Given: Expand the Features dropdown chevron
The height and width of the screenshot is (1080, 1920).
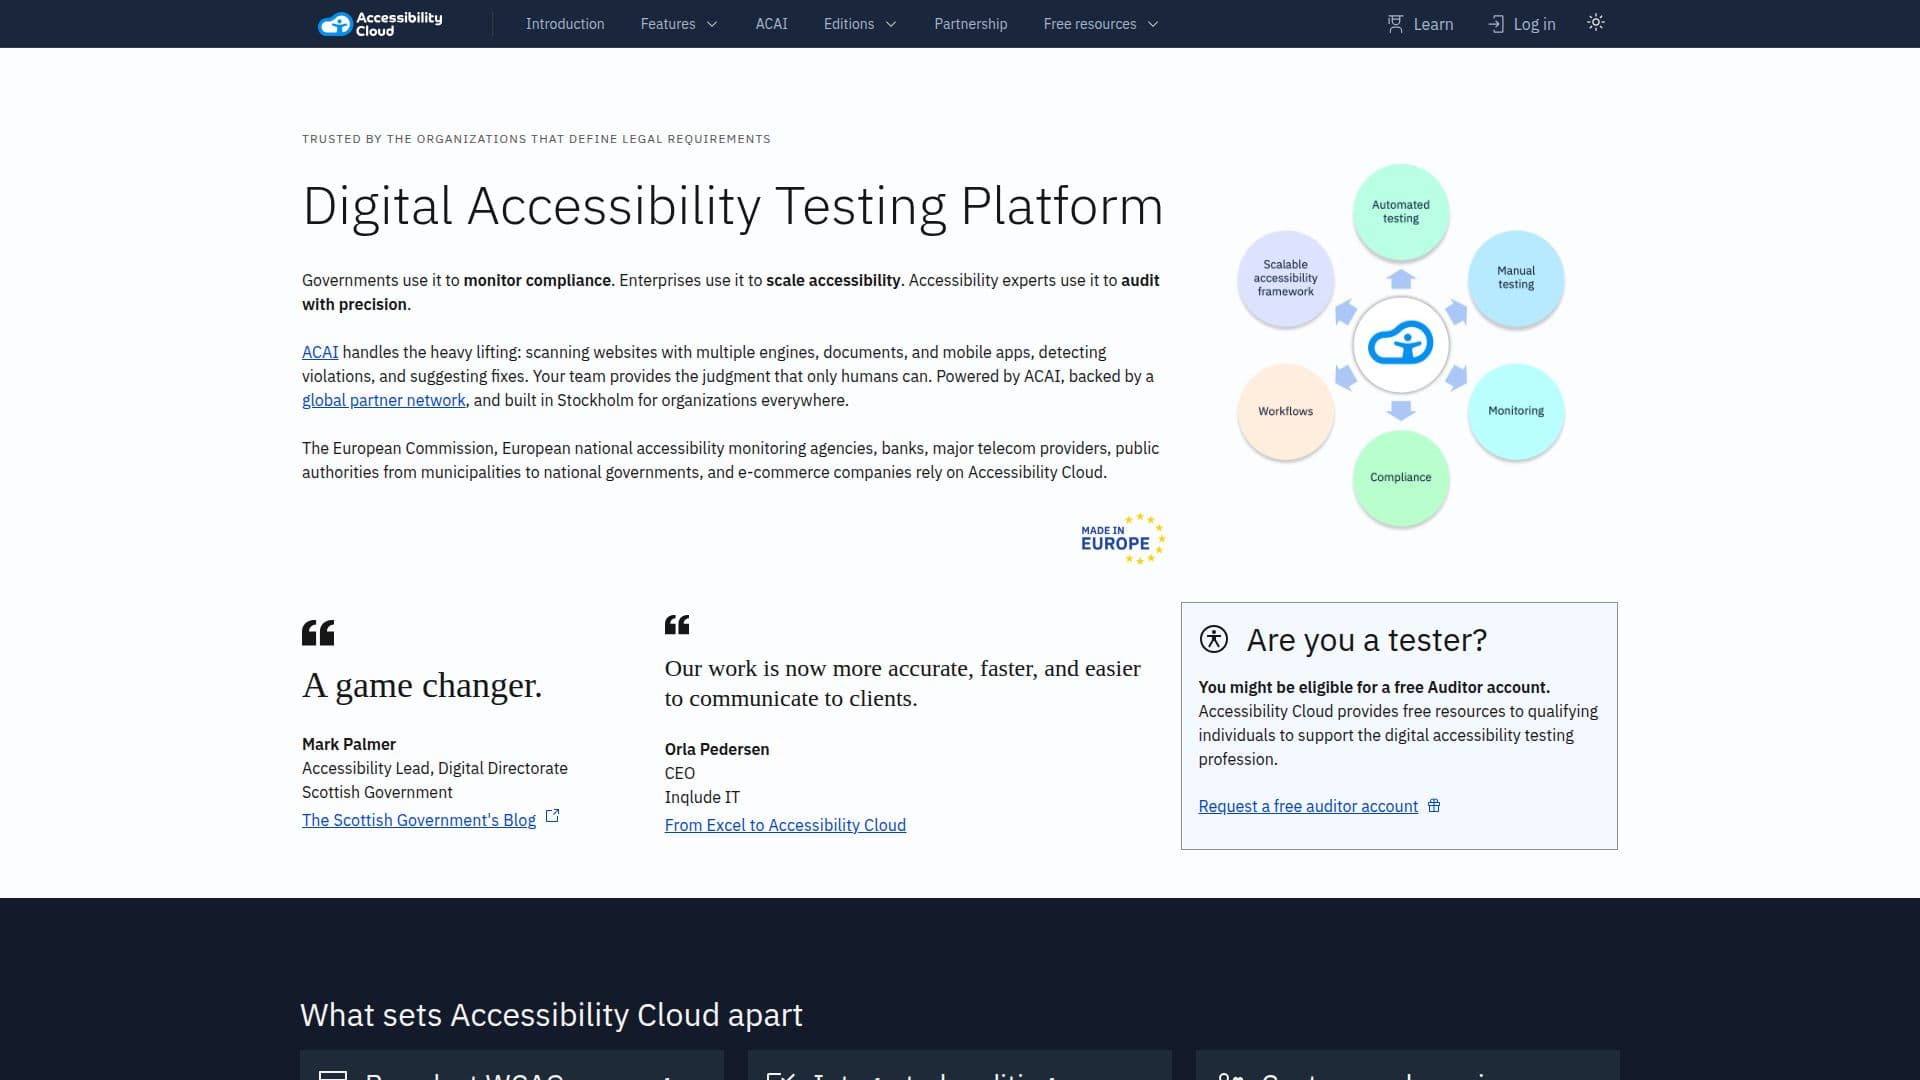Looking at the screenshot, I should tap(712, 24).
